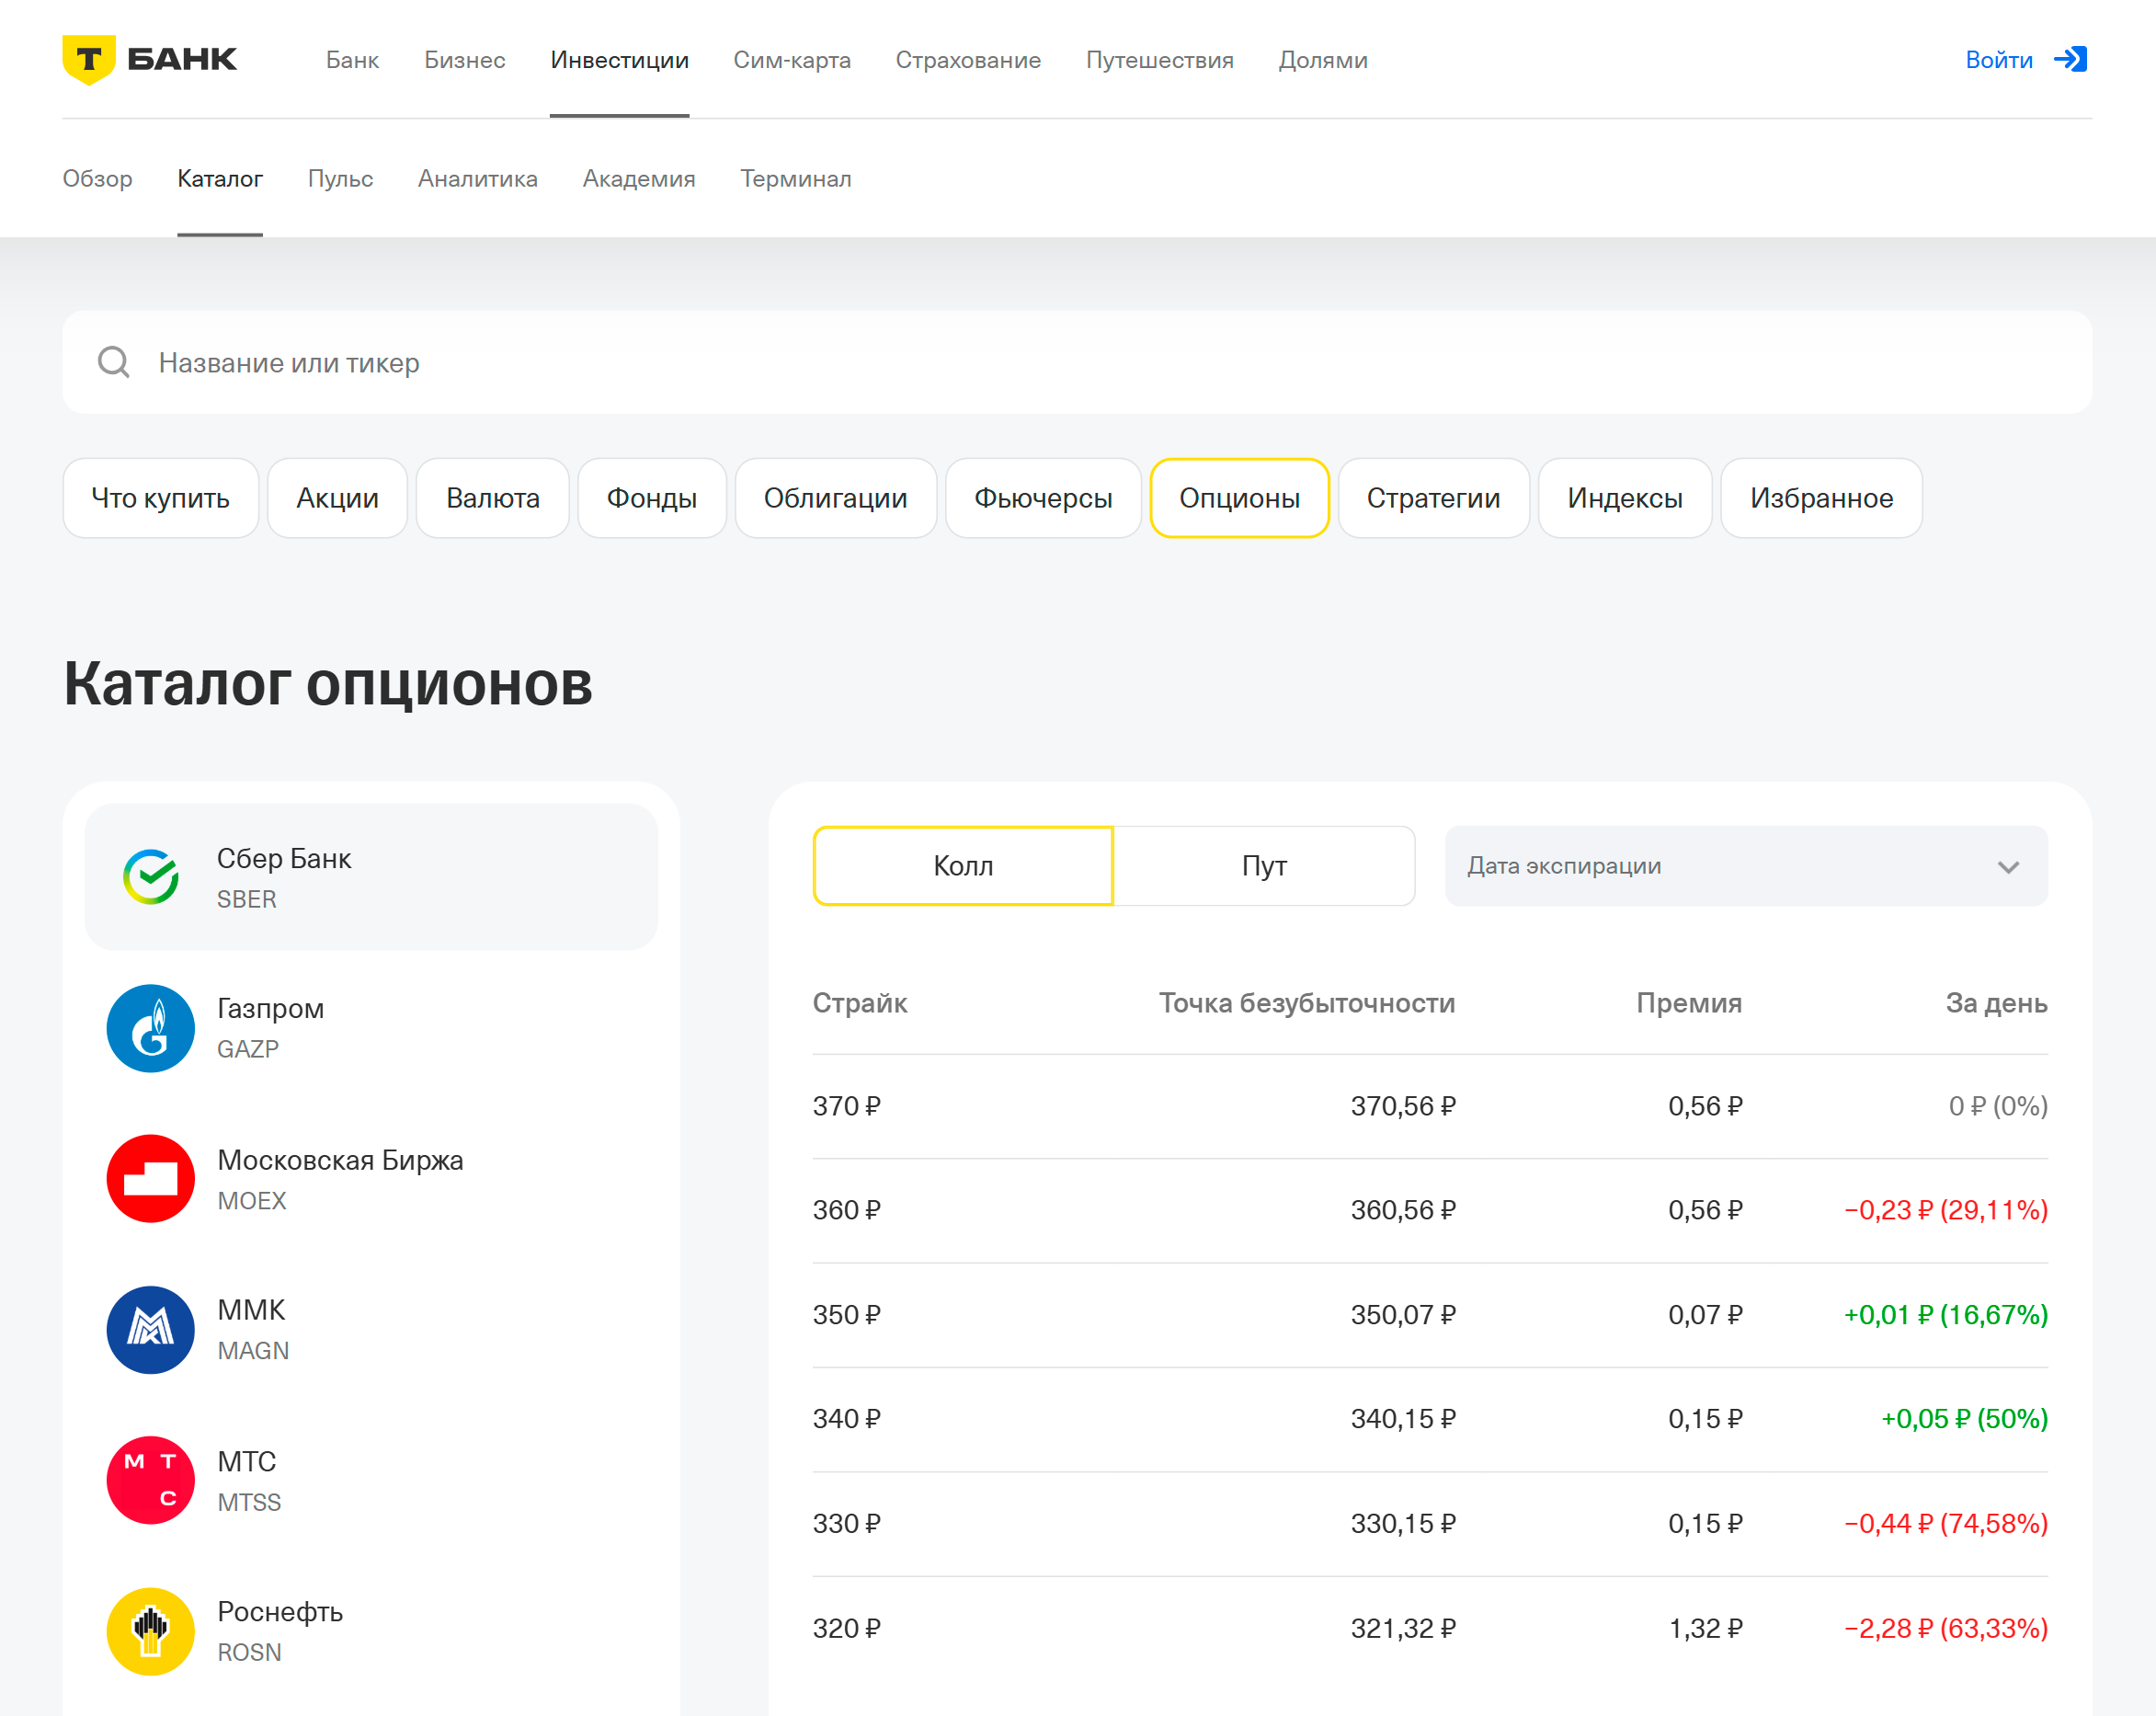Click the Роснефть name
The image size is (2156, 1716).
(x=280, y=1612)
